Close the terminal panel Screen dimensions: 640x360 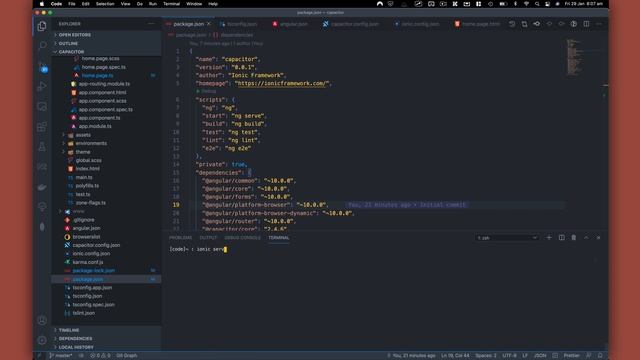598,238
